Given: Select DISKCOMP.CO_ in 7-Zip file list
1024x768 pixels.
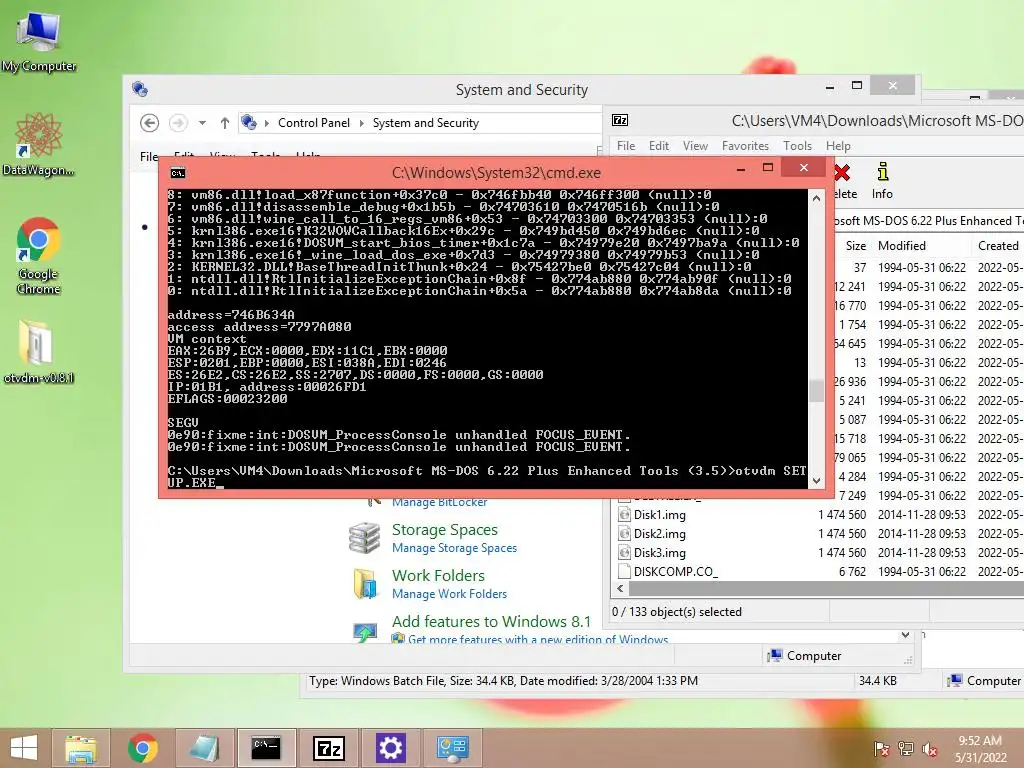Looking at the screenshot, I should tap(676, 571).
